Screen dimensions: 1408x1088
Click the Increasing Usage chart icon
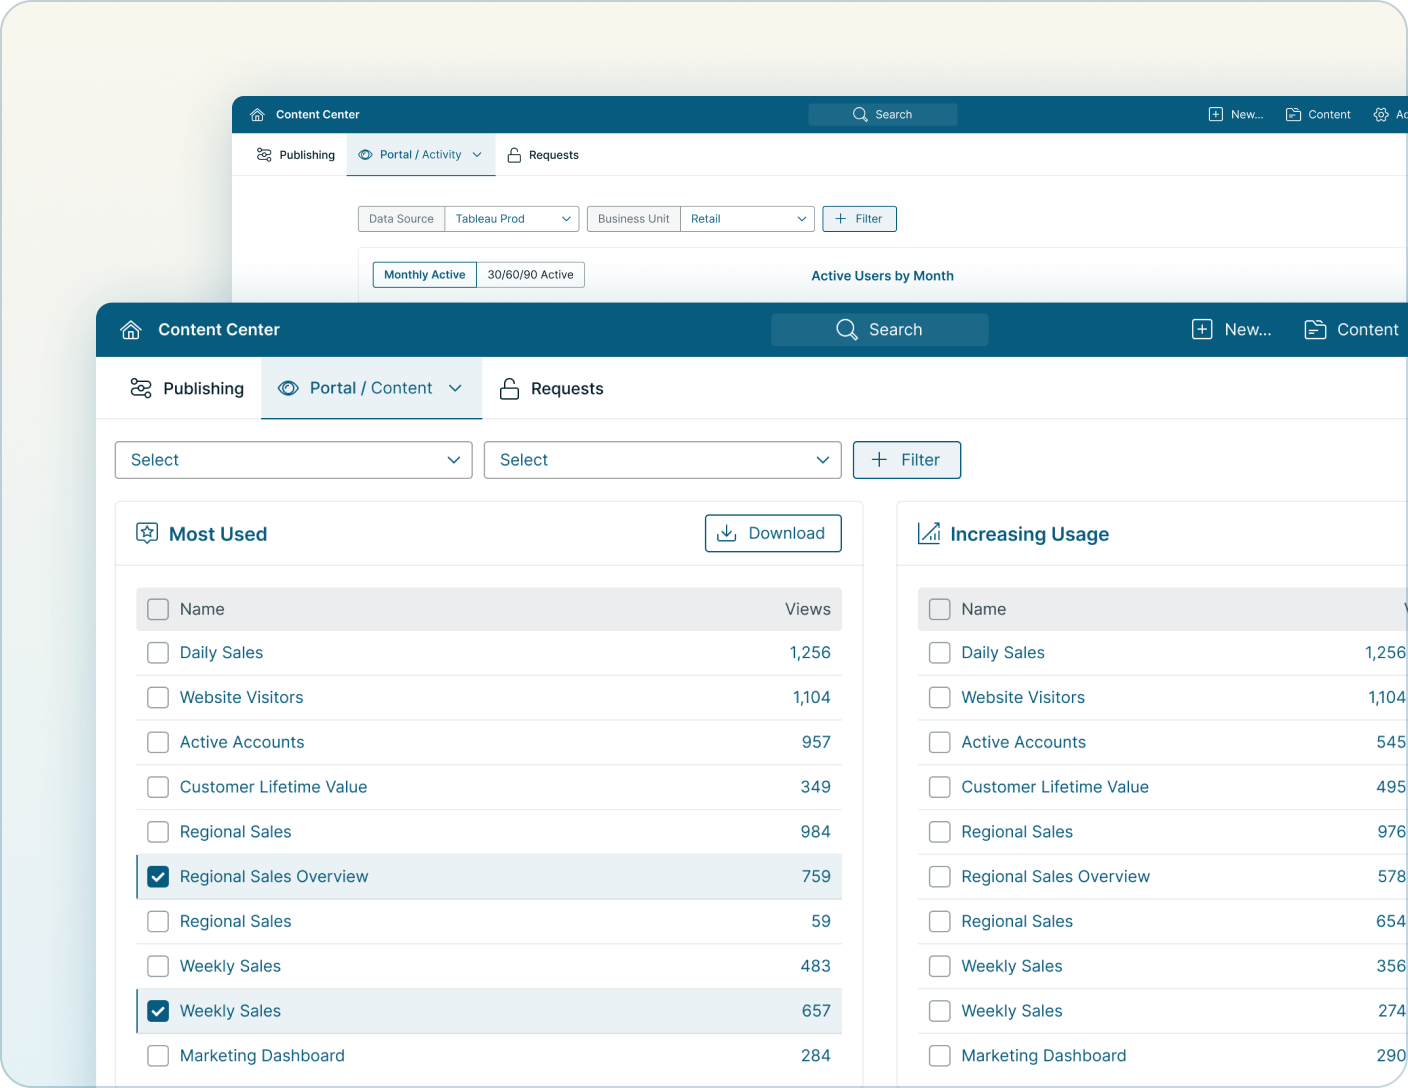coord(928,533)
